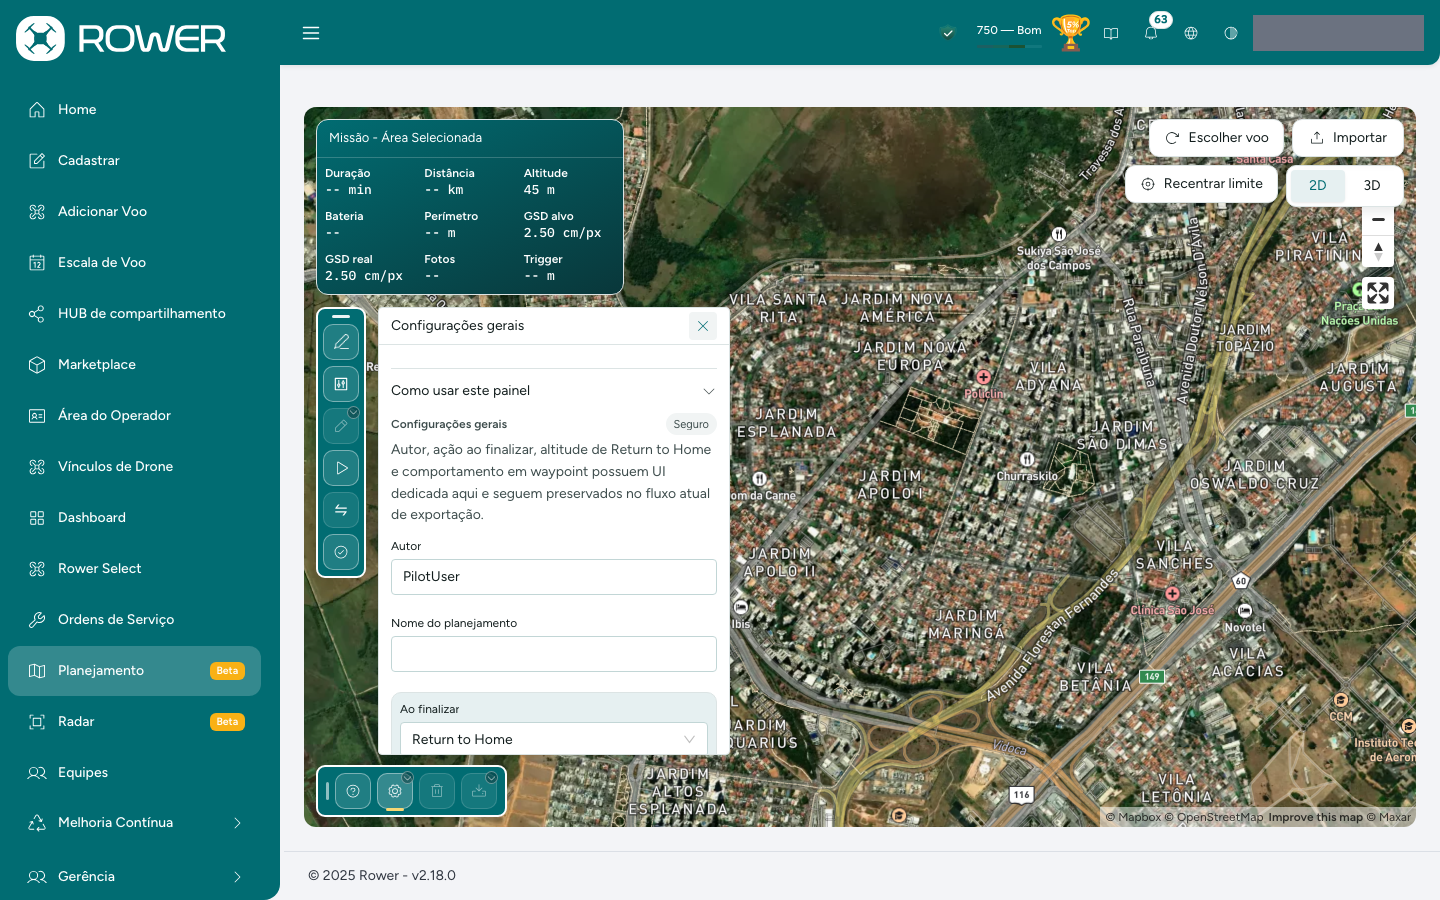
Task: Click the Importar button
Action: click(x=1348, y=138)
